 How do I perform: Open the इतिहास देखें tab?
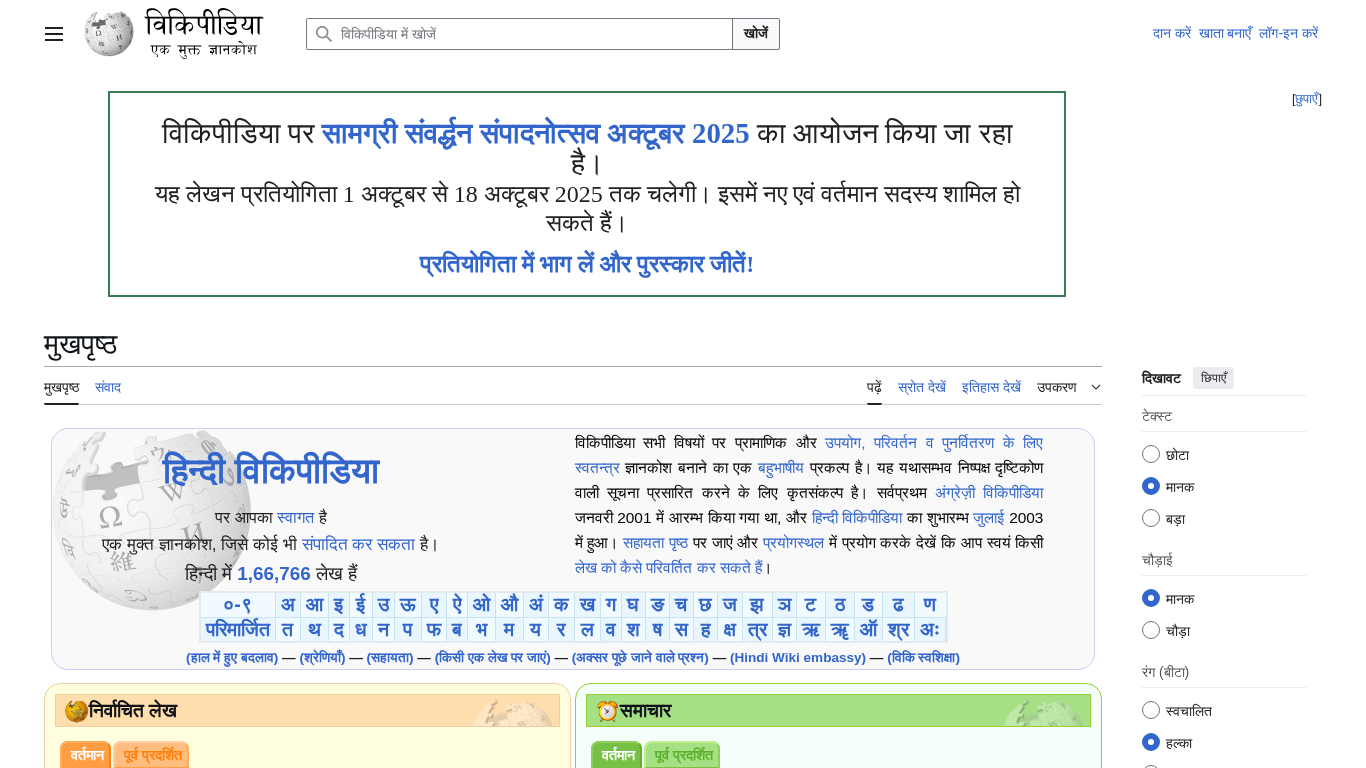click(991, 387)
